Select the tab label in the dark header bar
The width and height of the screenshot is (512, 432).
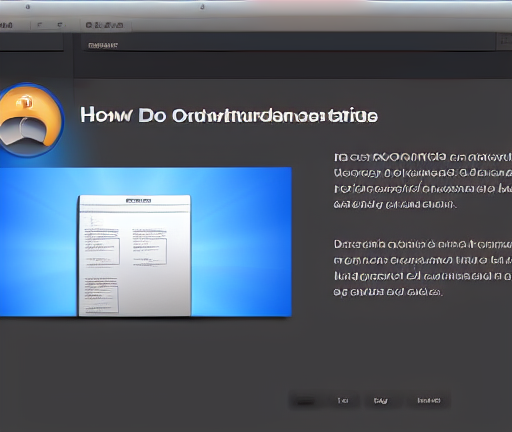click(103, 45)
